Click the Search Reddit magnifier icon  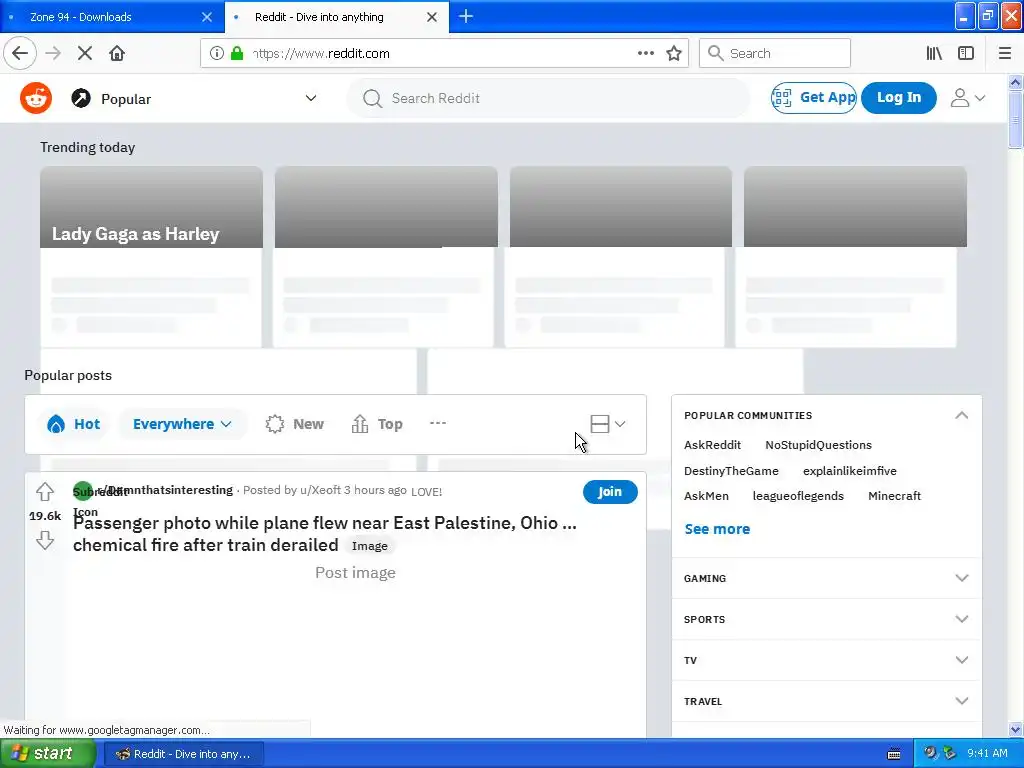coord(372,99)
